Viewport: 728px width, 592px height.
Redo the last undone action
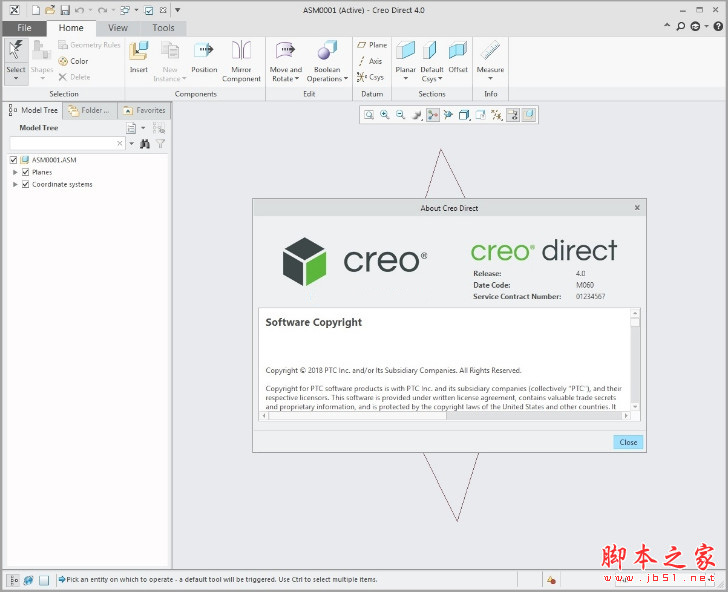103,10
